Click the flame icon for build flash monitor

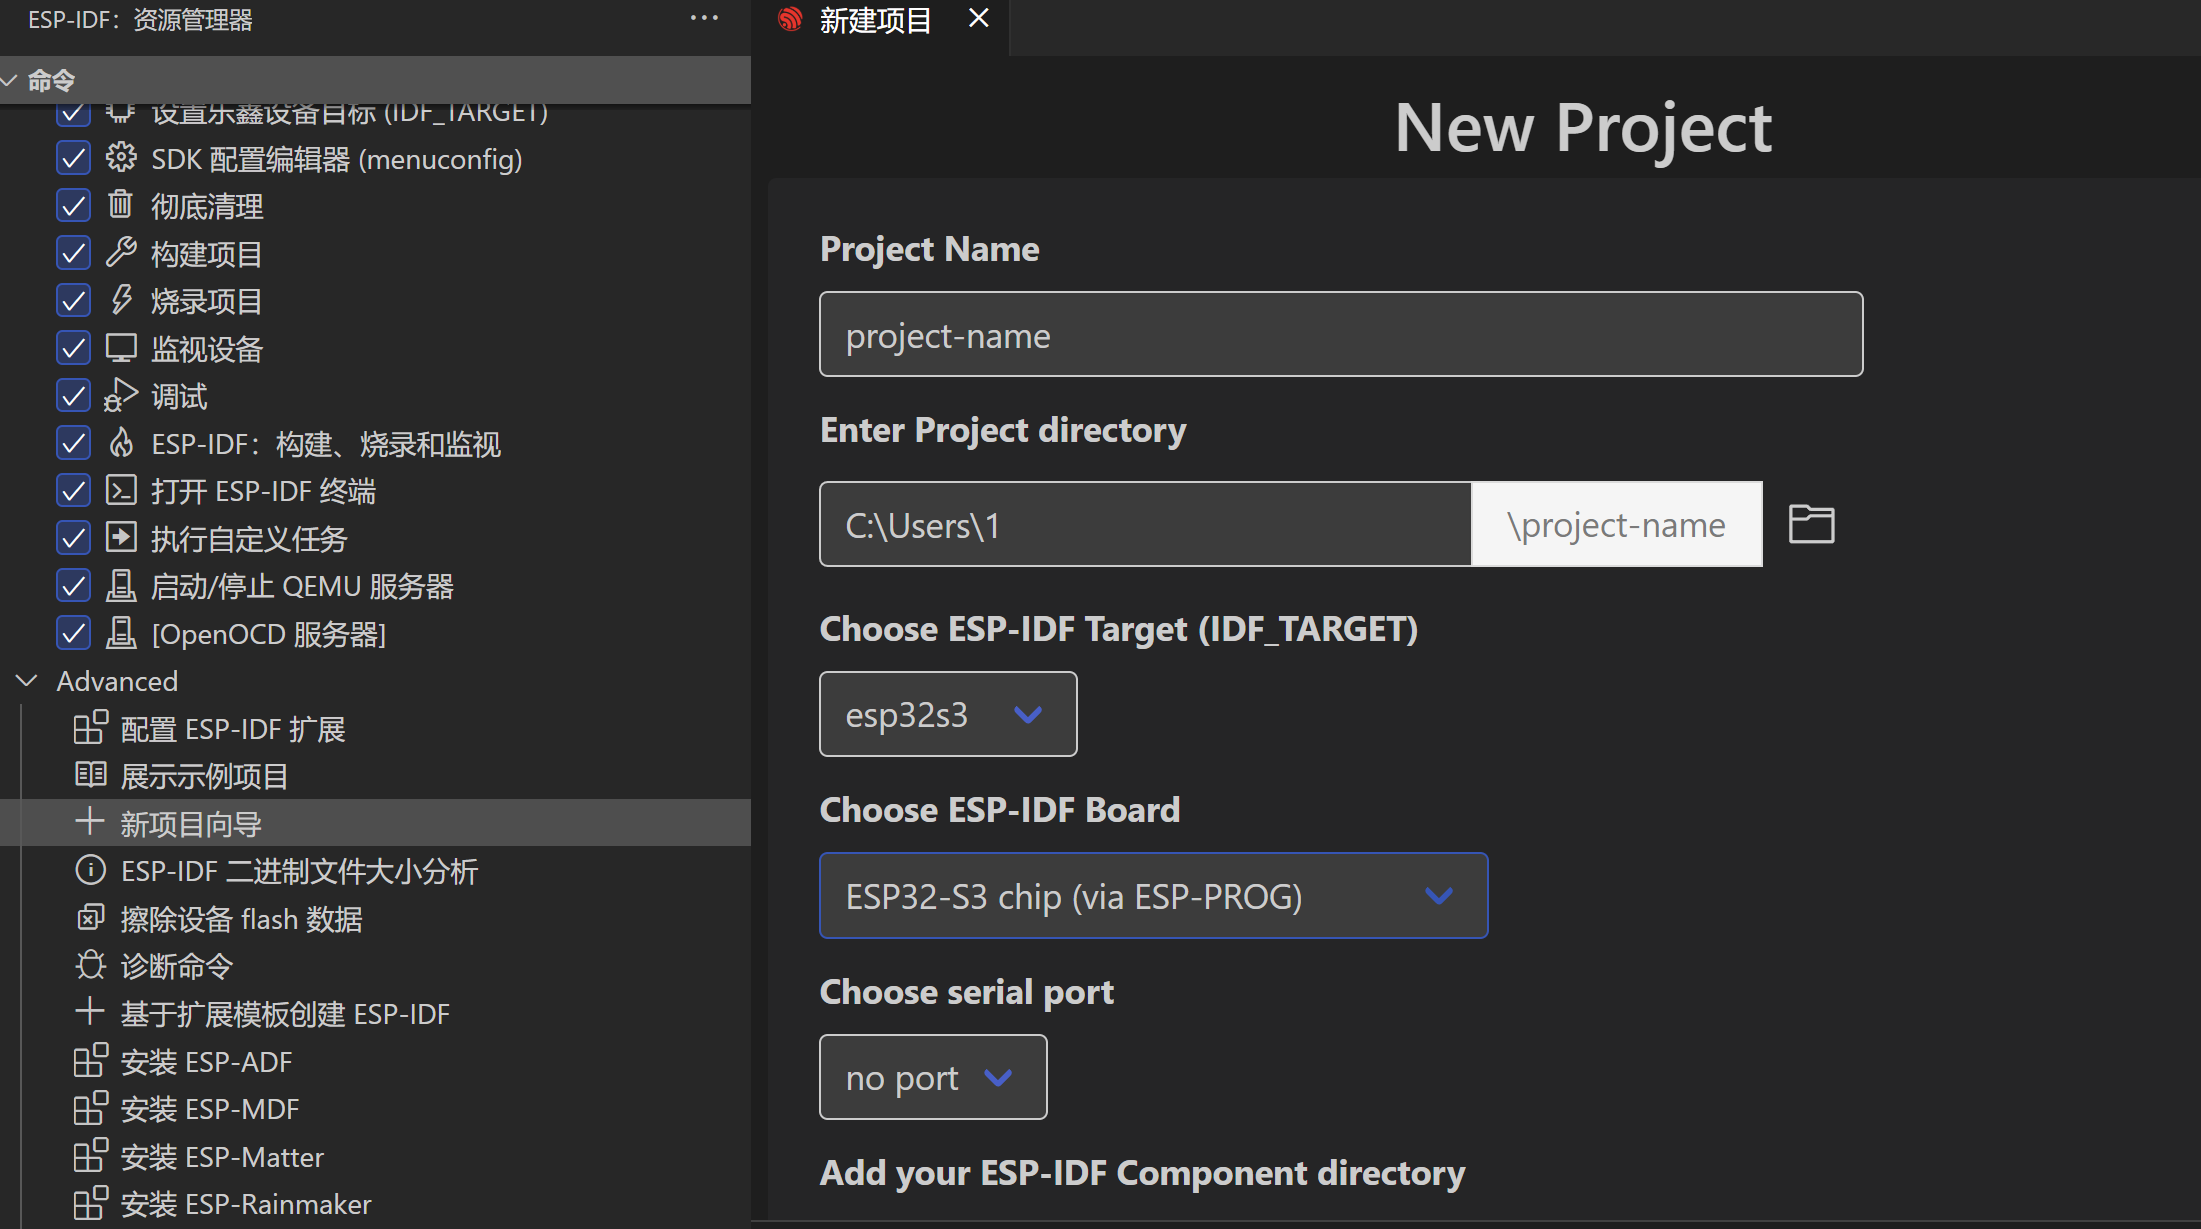pos(121,443)
